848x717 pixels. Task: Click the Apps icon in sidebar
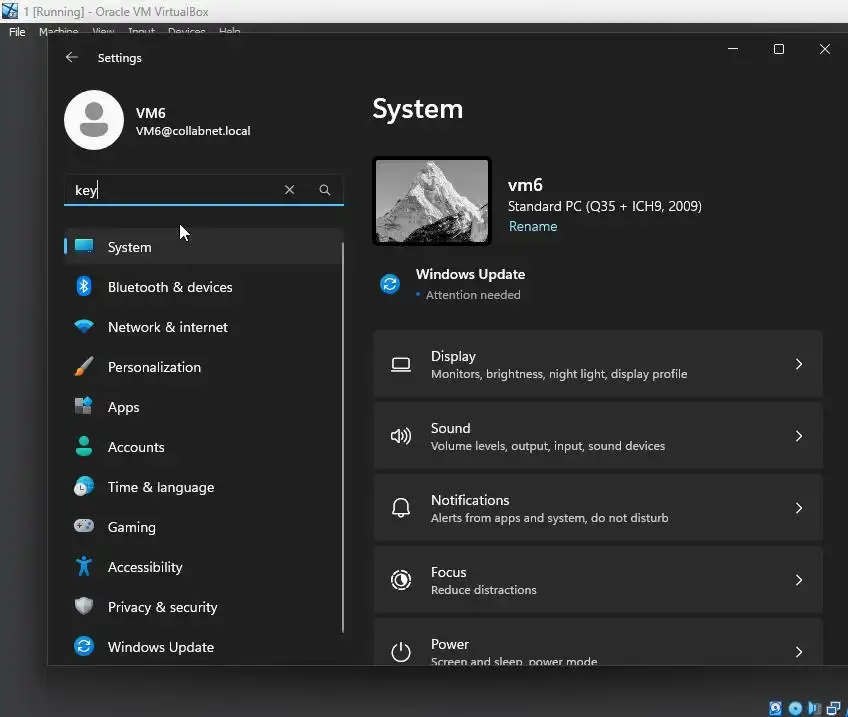point(84,406)
